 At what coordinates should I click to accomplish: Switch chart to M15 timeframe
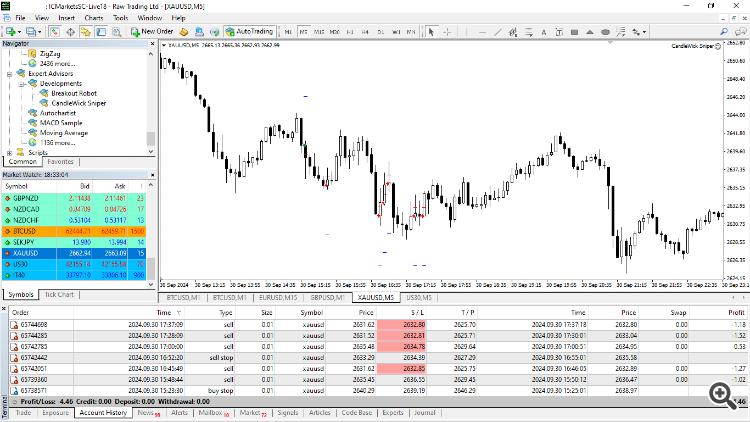click(319, 32)
